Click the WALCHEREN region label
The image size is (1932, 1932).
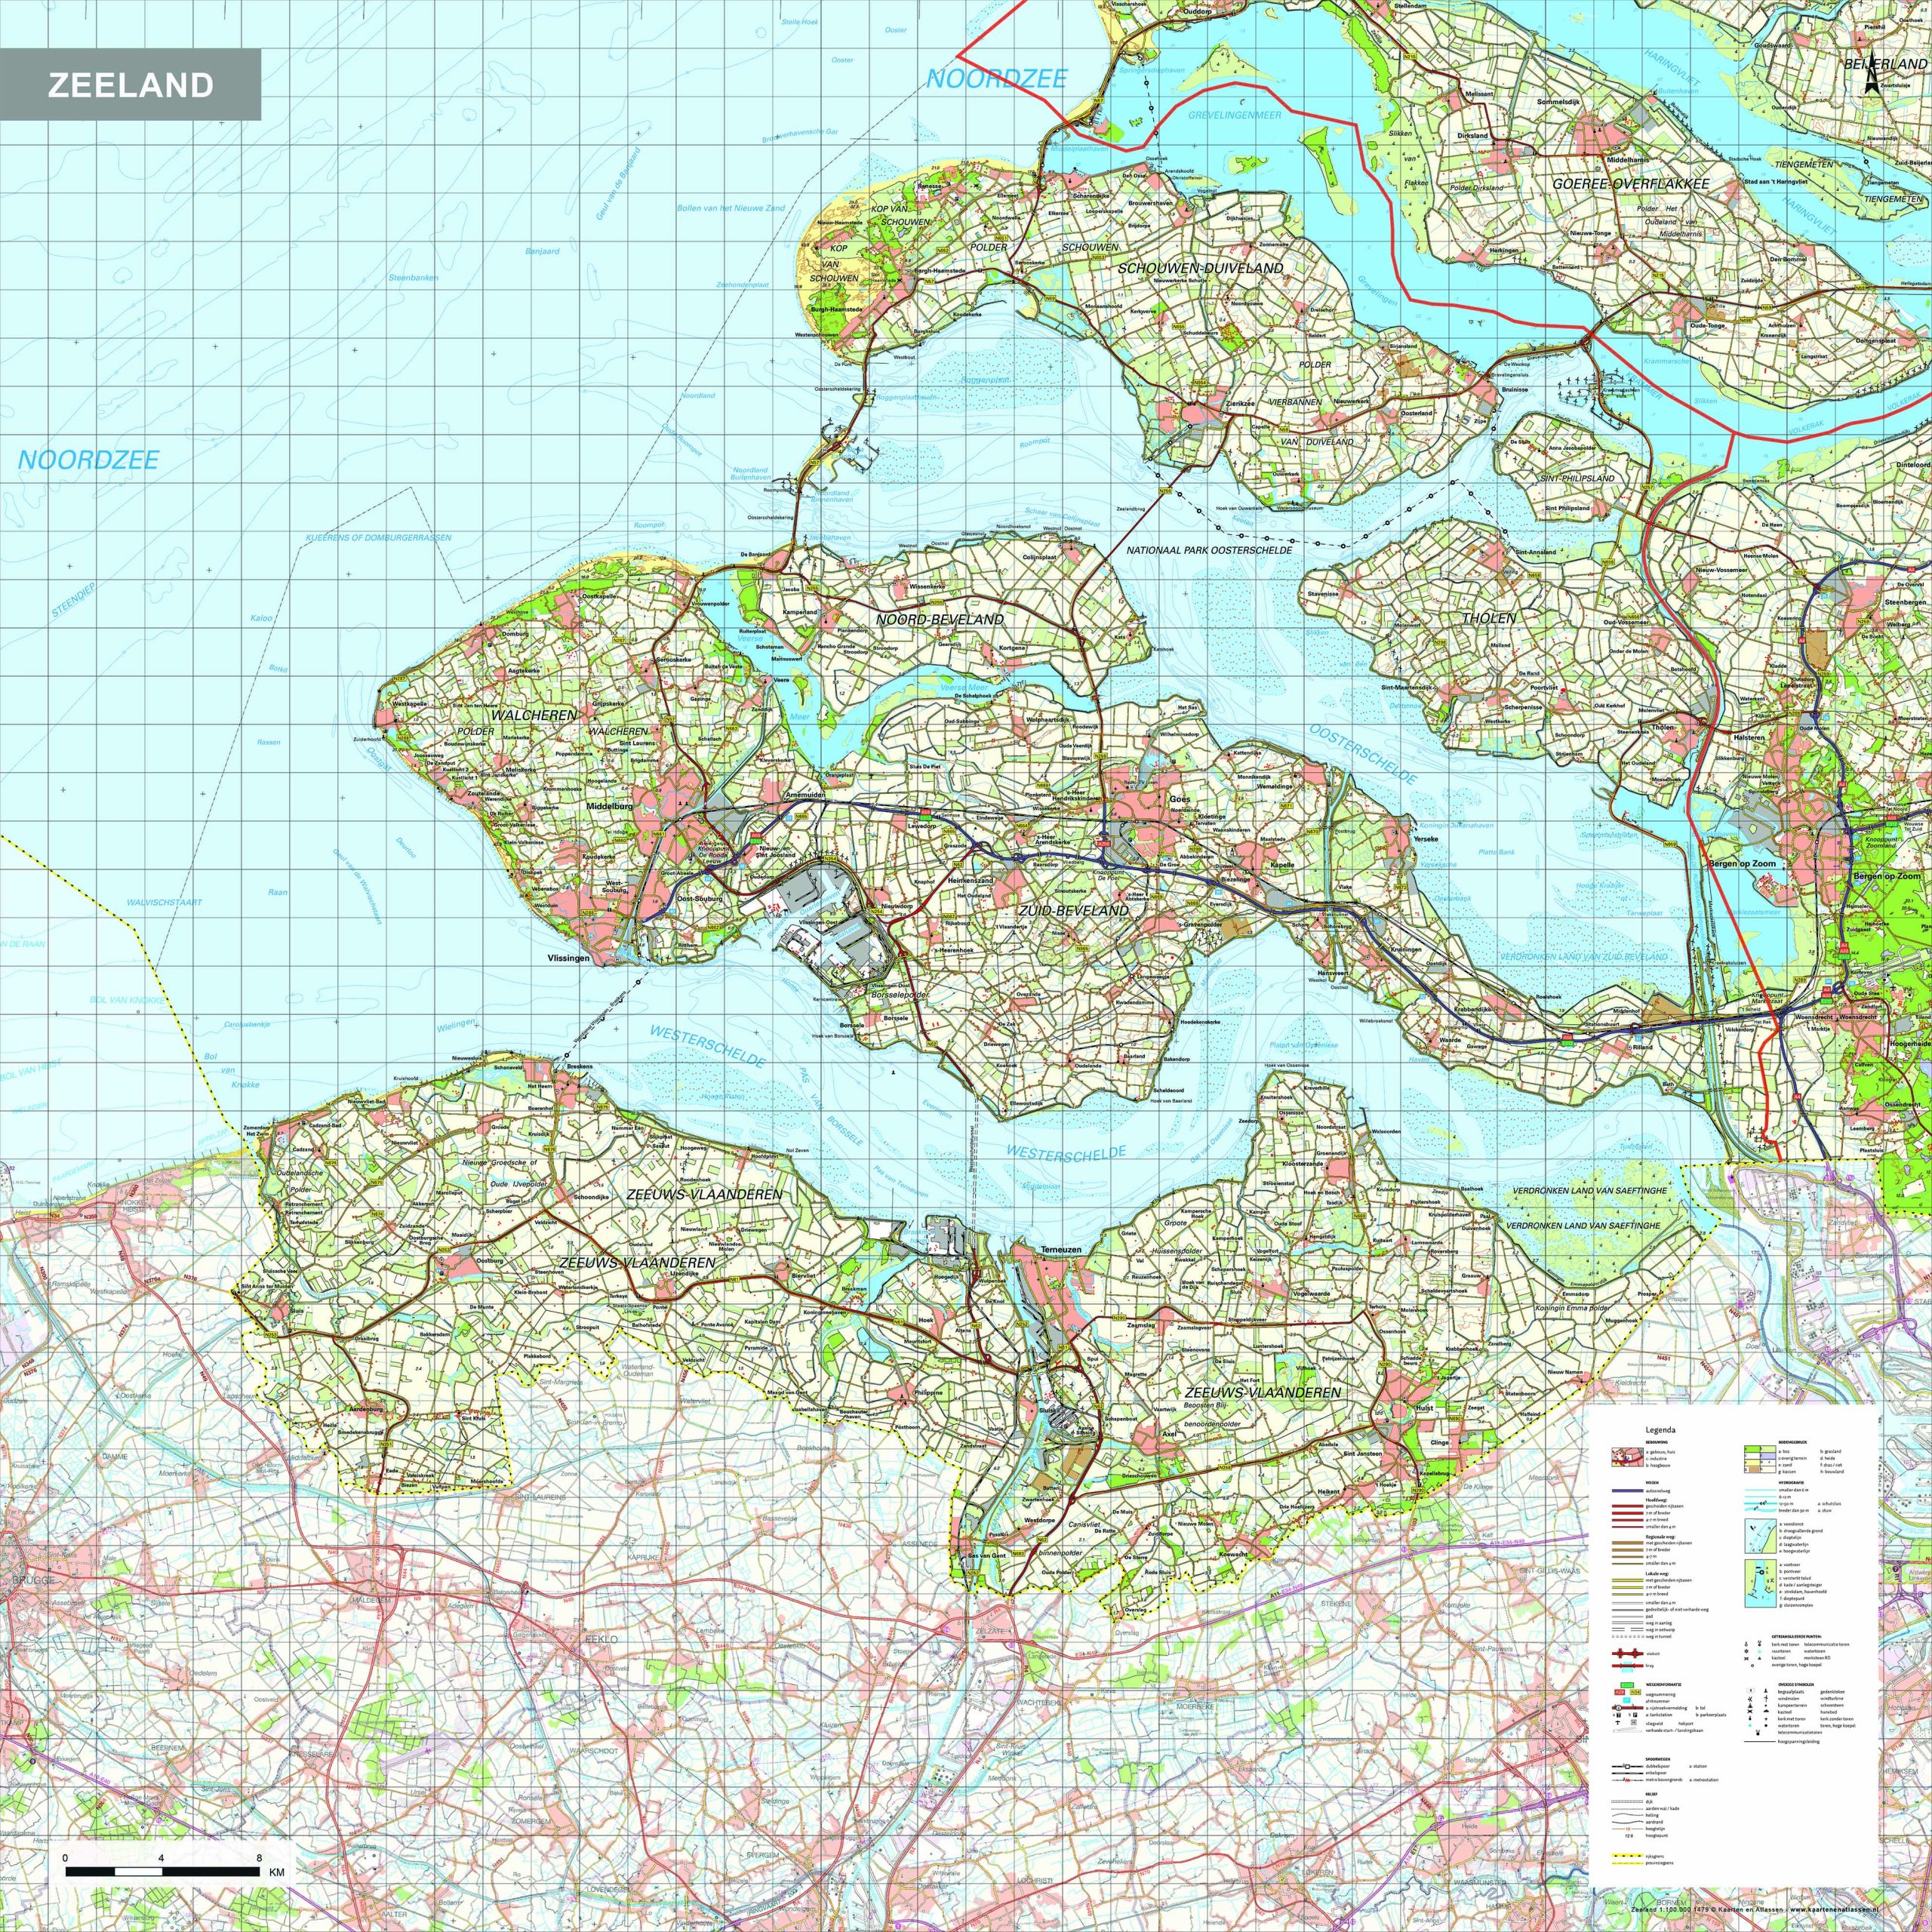(x=533, y=716)
